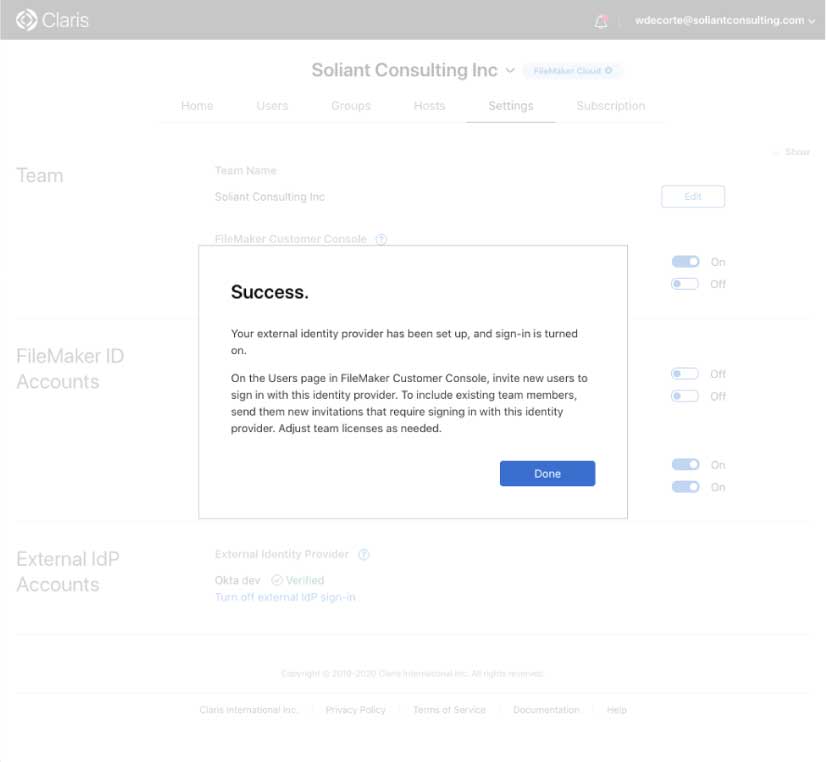The height and width of the screenshot is (762, 826).
Task: Click the Help link in footer
Action: tap(617, 710)
